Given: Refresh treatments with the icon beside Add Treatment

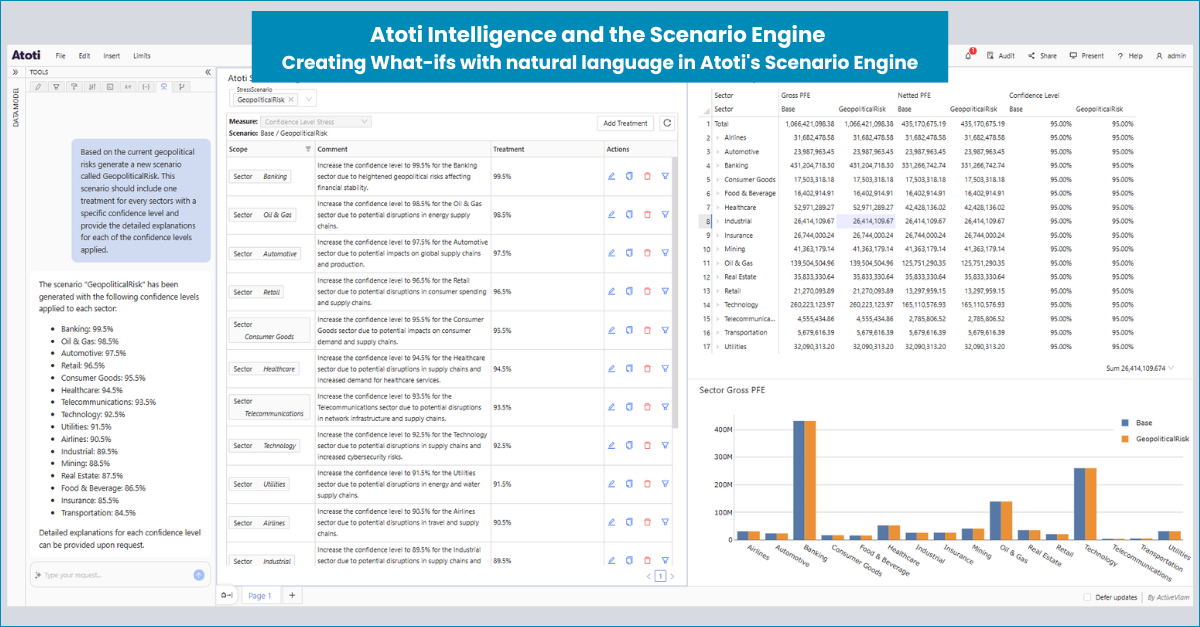Looking at the screenshot, I should tap(667, 122).
